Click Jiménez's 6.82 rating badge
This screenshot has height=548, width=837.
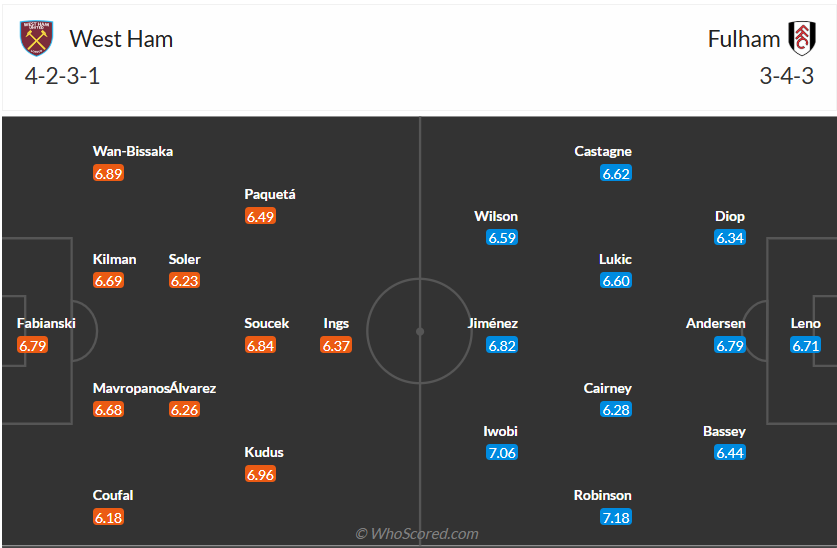tap(502, 345)
